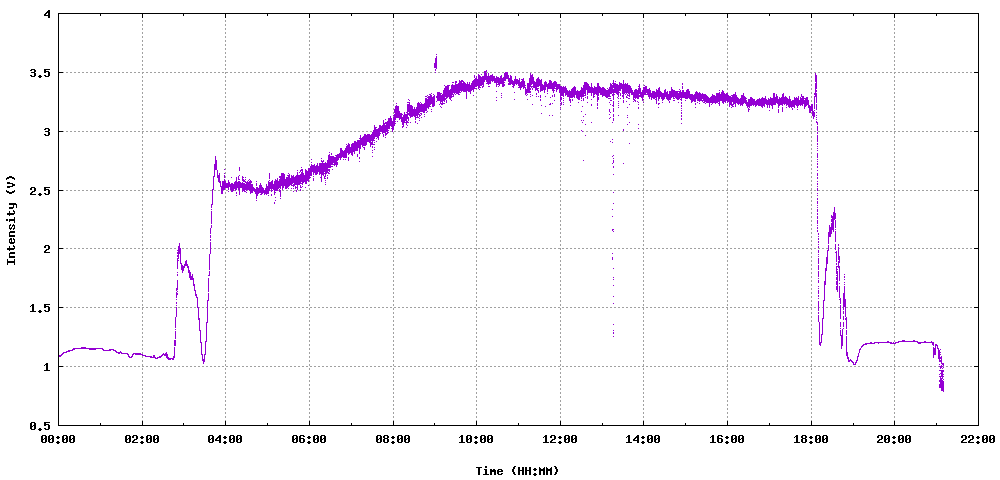
Task: Select the "08:00" x-axis tick label
Action: coord(393,439)
